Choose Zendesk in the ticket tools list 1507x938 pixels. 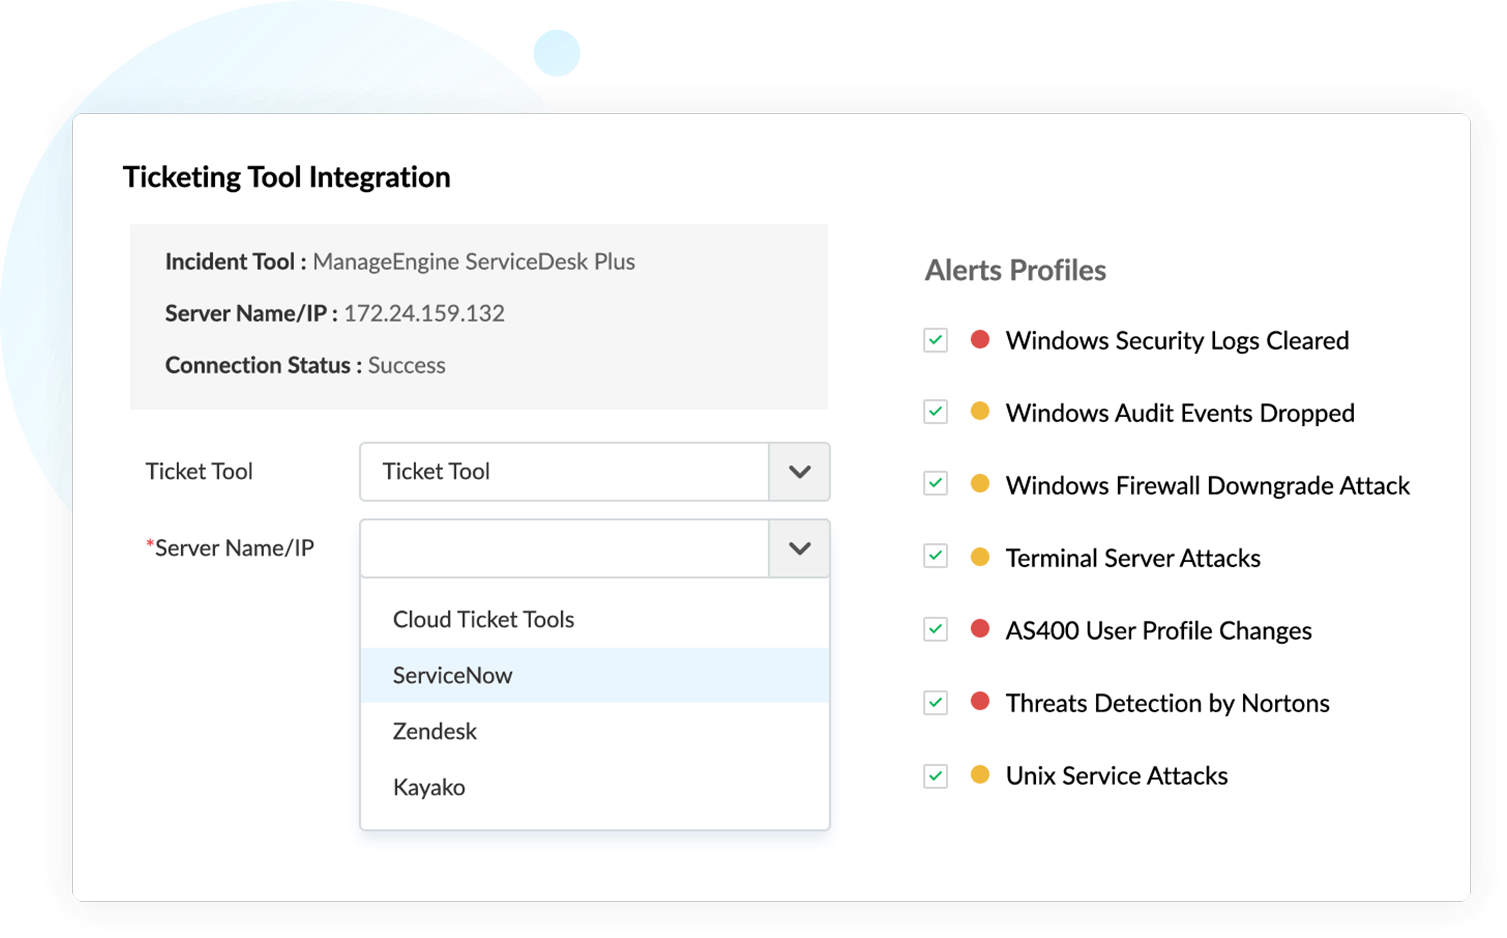[x=435, y=731]
